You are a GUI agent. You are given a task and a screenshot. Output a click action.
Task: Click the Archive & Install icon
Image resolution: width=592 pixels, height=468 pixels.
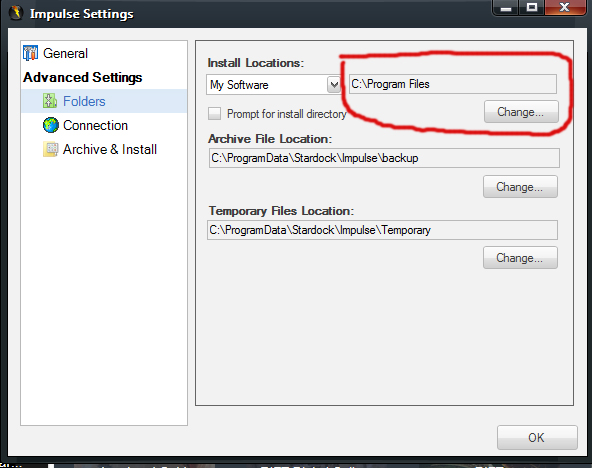[51, 149]
